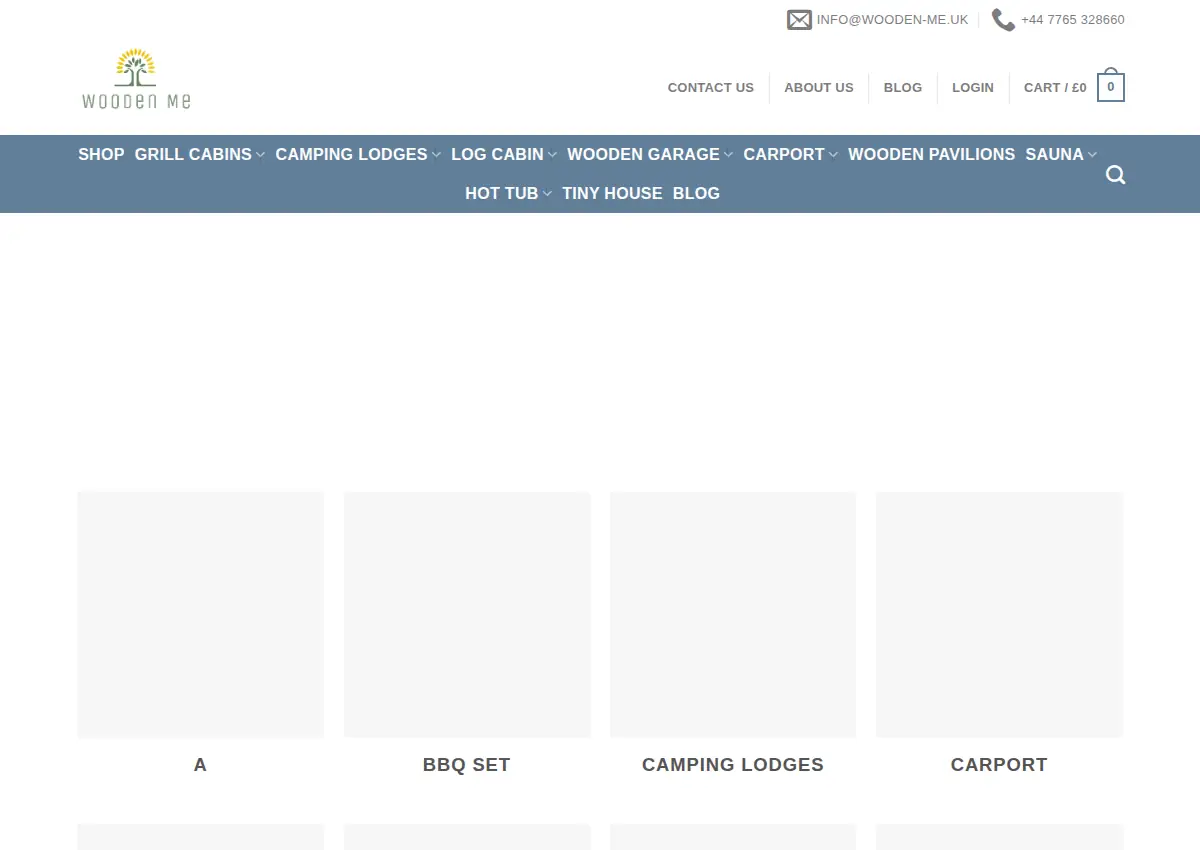Screen dimensions: 1200x850
Task: Open the Camping Lodges category thumbnail
Action: pos(733,614)
